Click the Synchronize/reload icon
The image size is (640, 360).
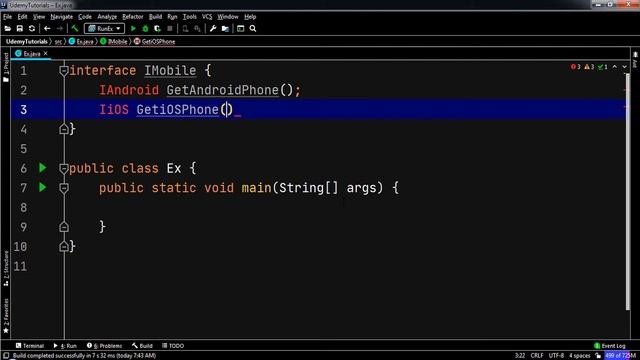tap(32, 29)
